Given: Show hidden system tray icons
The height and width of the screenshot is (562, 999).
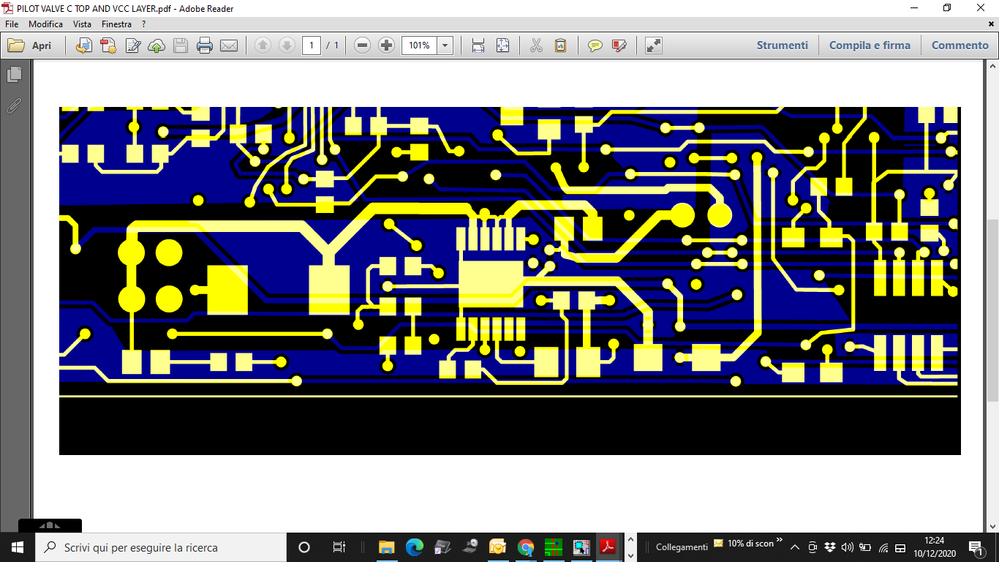Looking at the screenshot, I should 794,547.
